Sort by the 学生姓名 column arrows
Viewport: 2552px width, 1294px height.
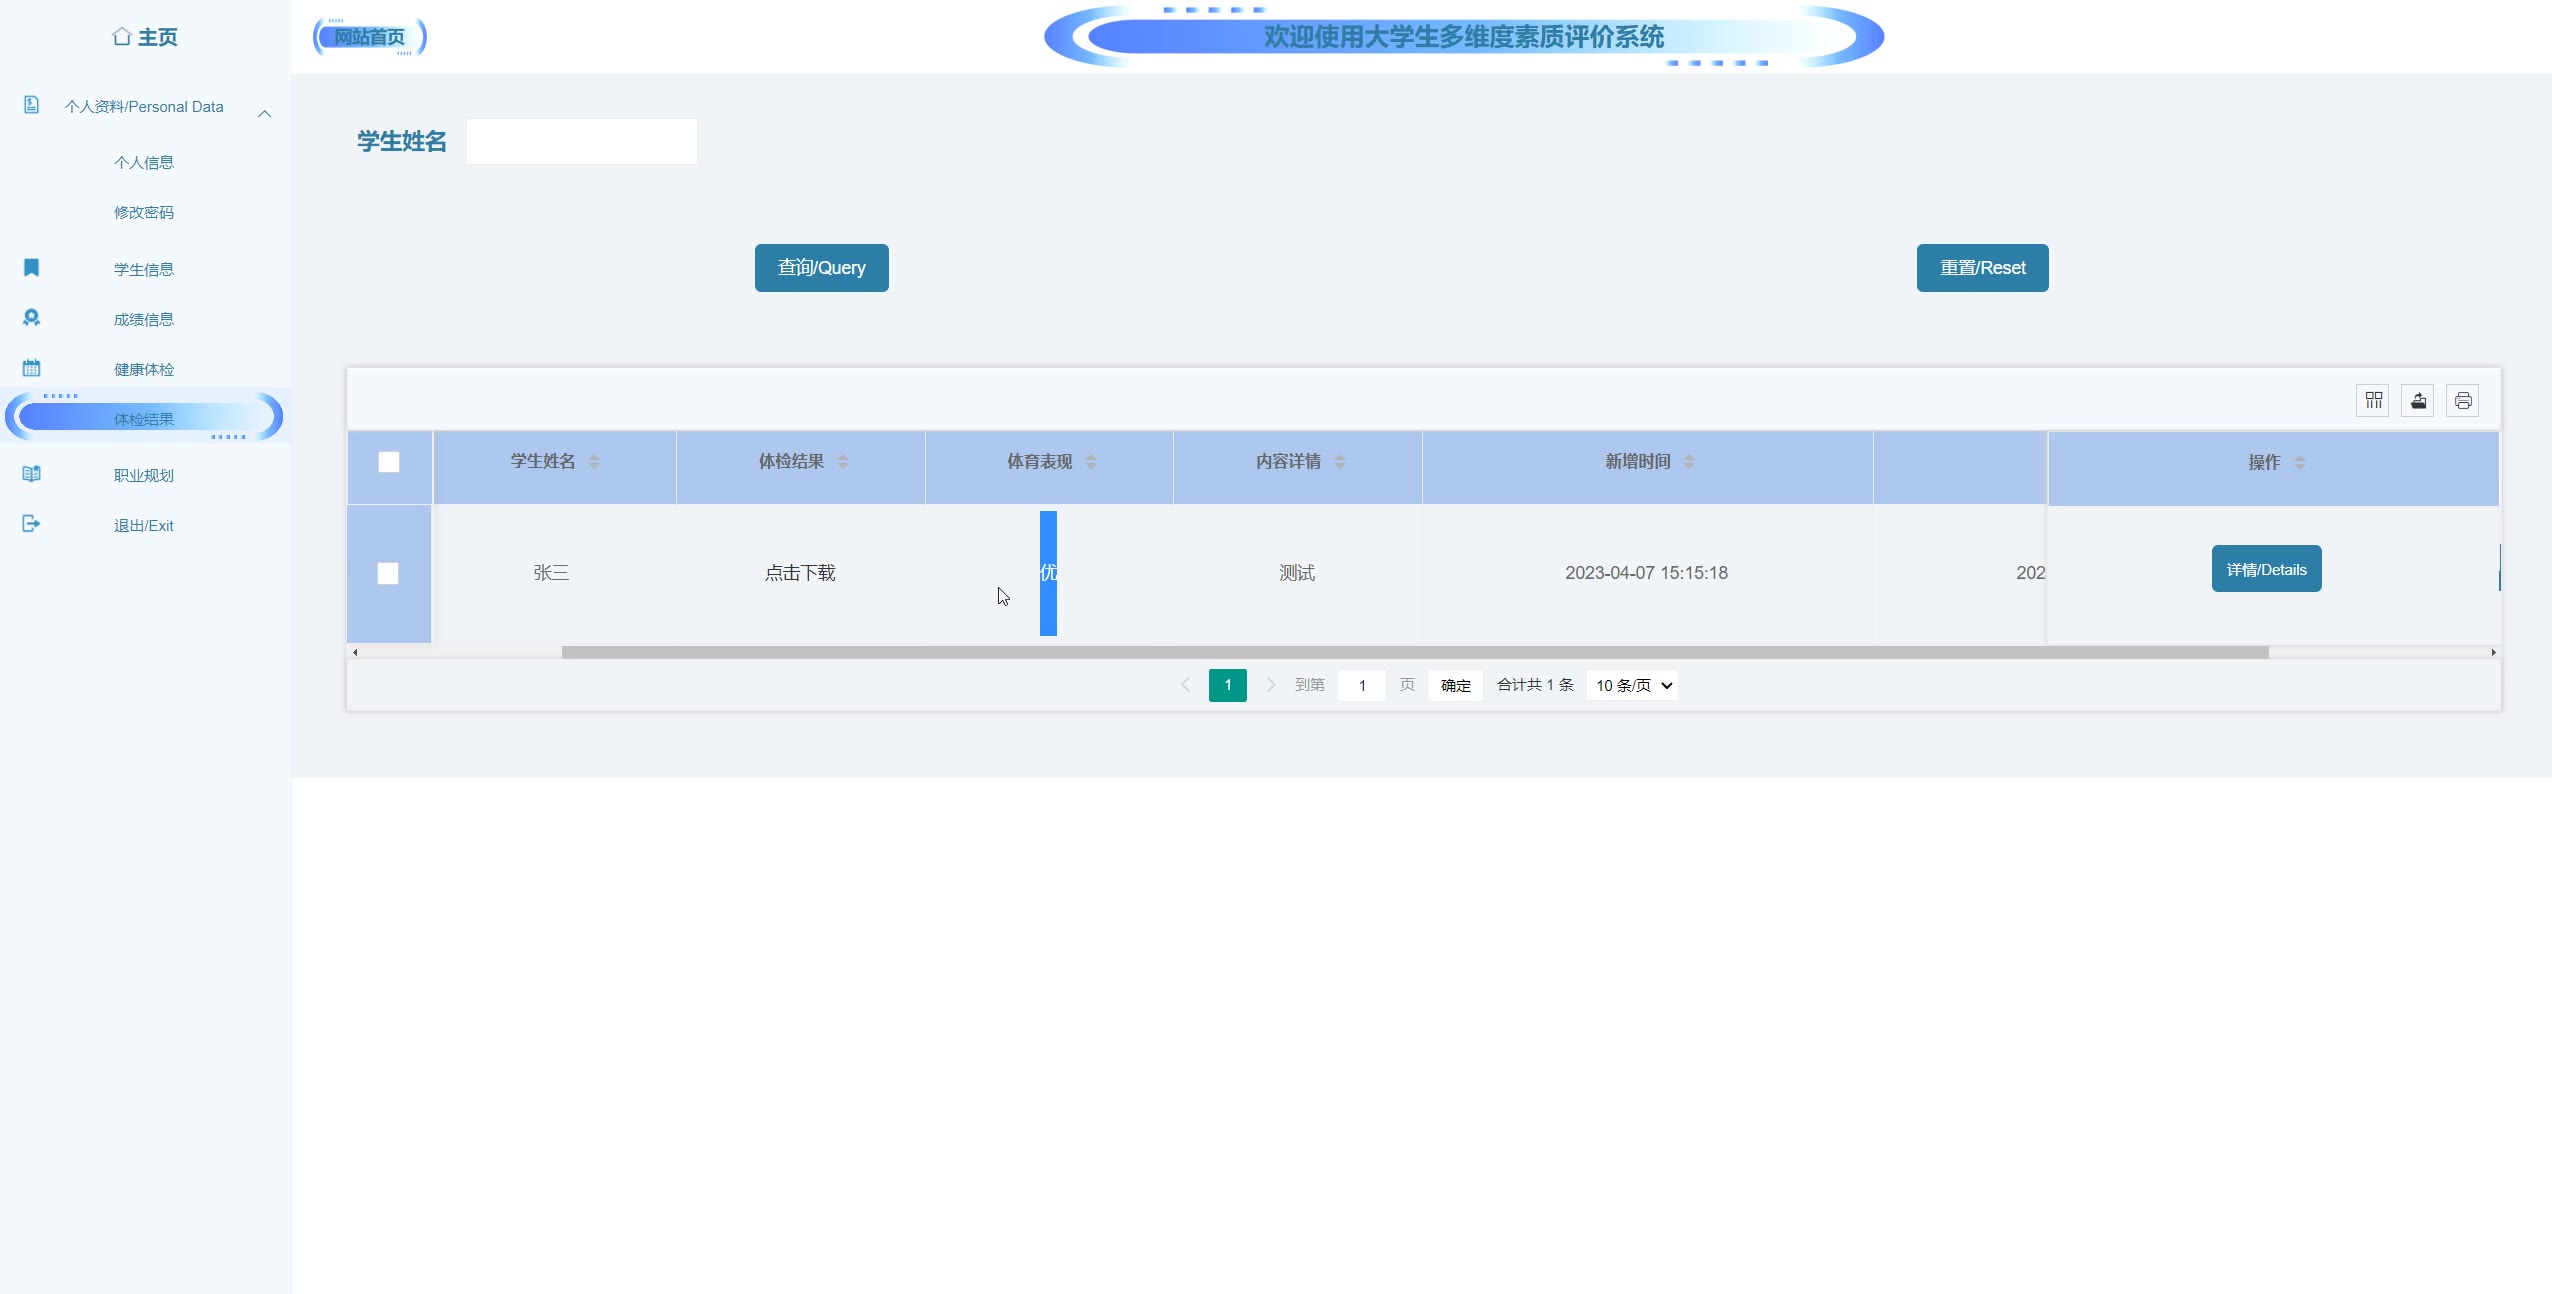[594, 462]
